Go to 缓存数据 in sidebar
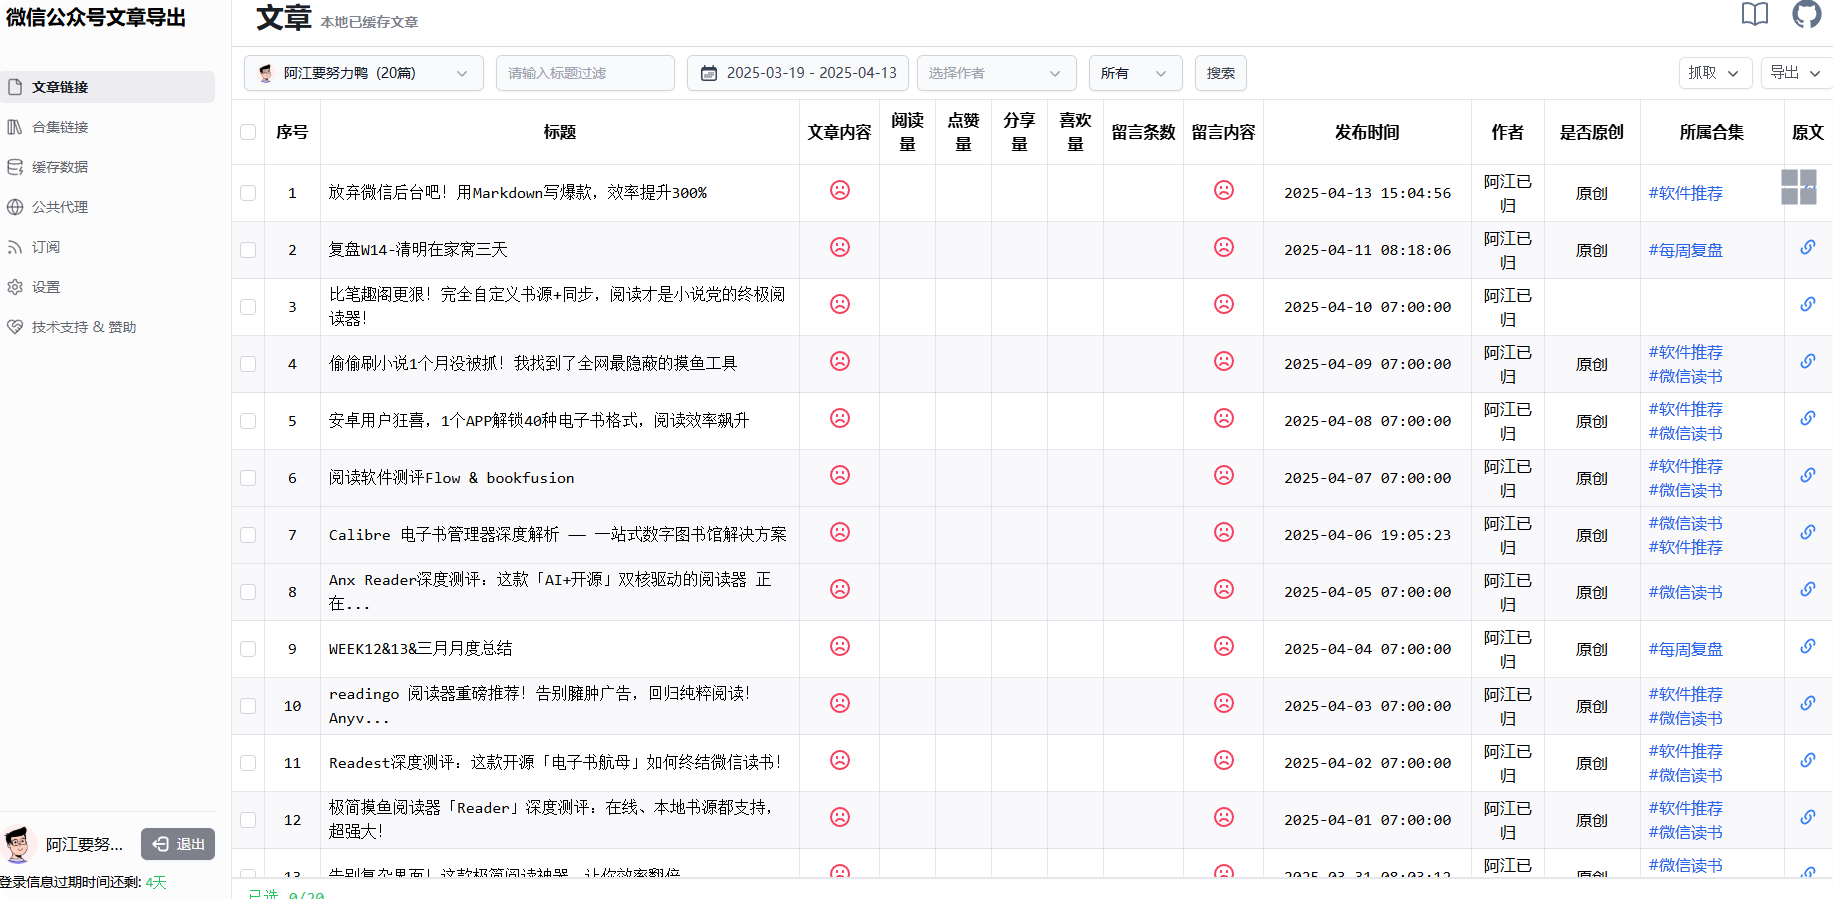This screenshot has height=899, width=1833. [x=107, y=167]
